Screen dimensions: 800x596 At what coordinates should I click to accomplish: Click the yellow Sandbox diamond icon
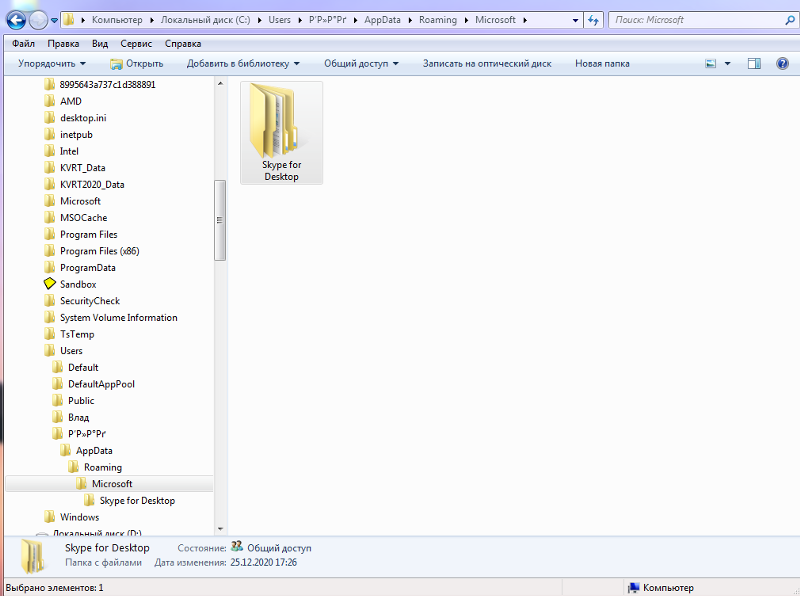(x=49, y=284)
